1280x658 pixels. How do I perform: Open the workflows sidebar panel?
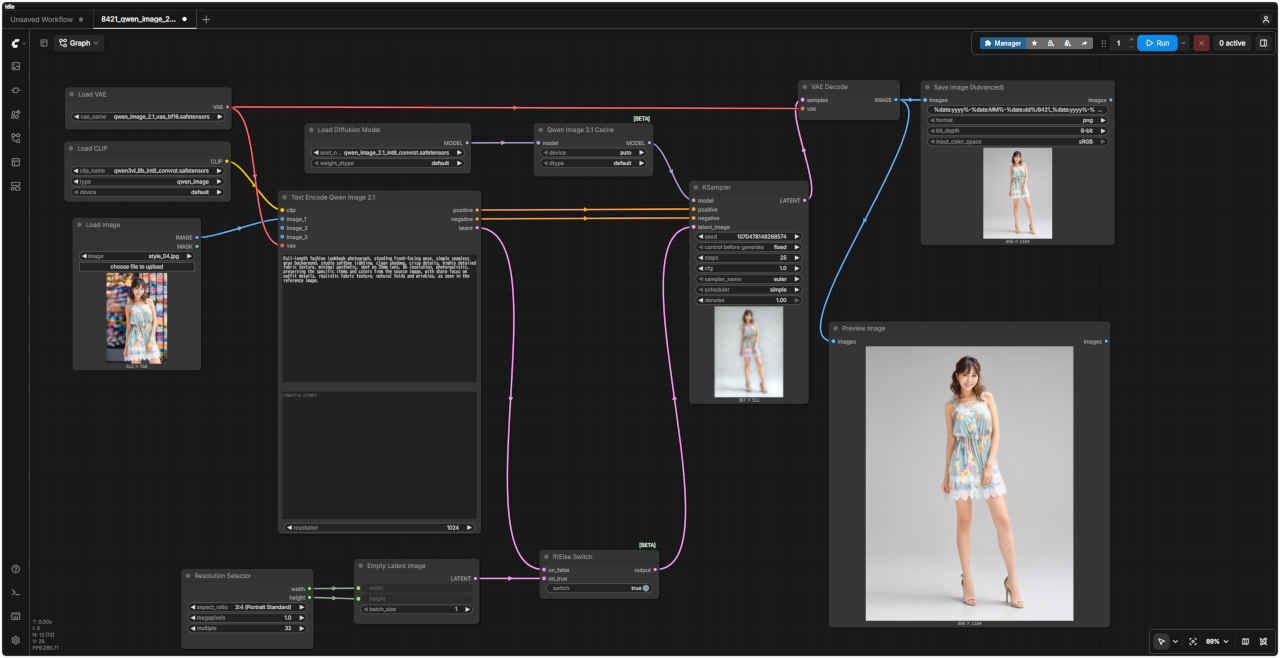point(16,138)
